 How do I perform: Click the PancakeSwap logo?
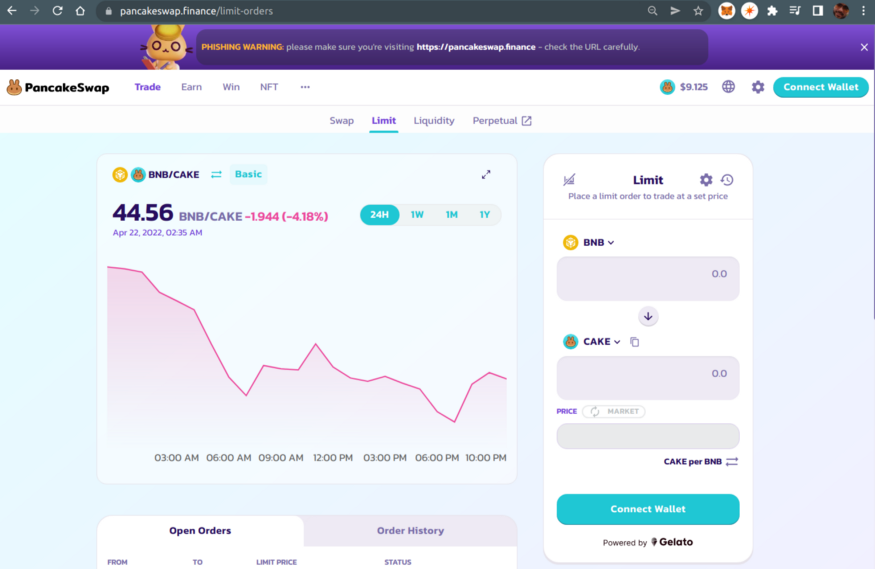(x=58, y=88)
